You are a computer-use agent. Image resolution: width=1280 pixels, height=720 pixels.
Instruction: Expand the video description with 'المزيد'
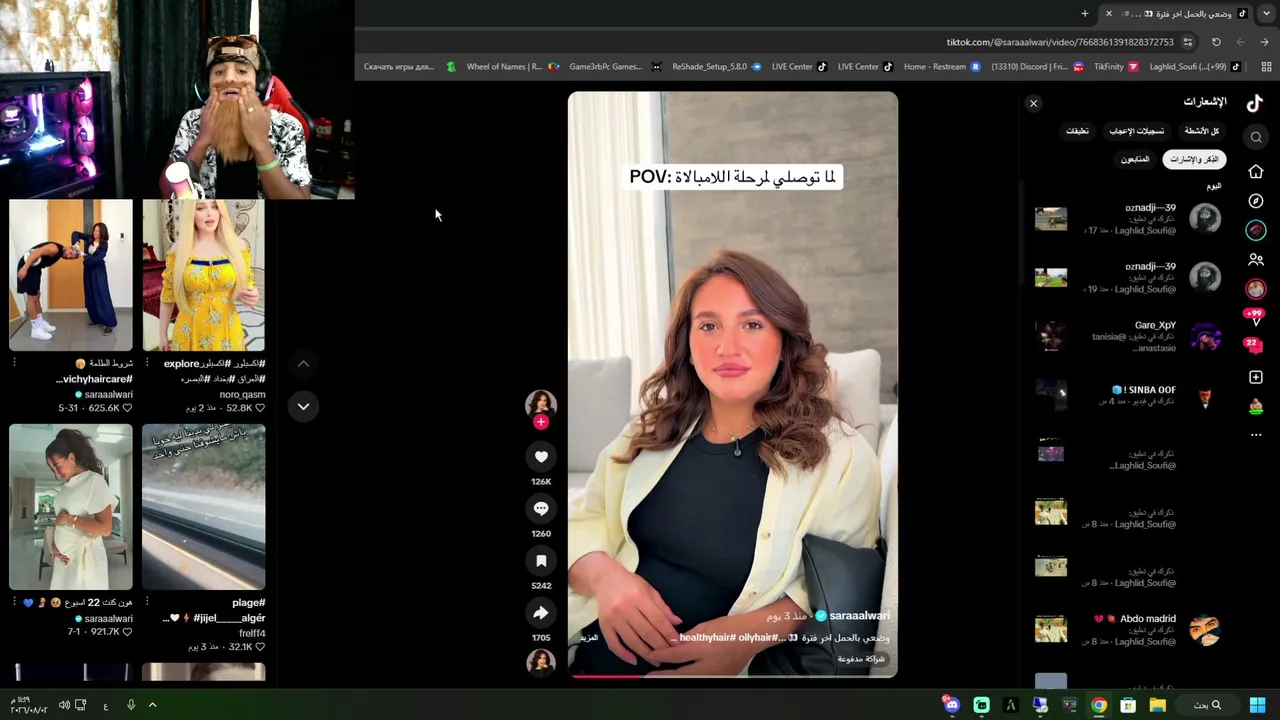click(x=589, y=638)
